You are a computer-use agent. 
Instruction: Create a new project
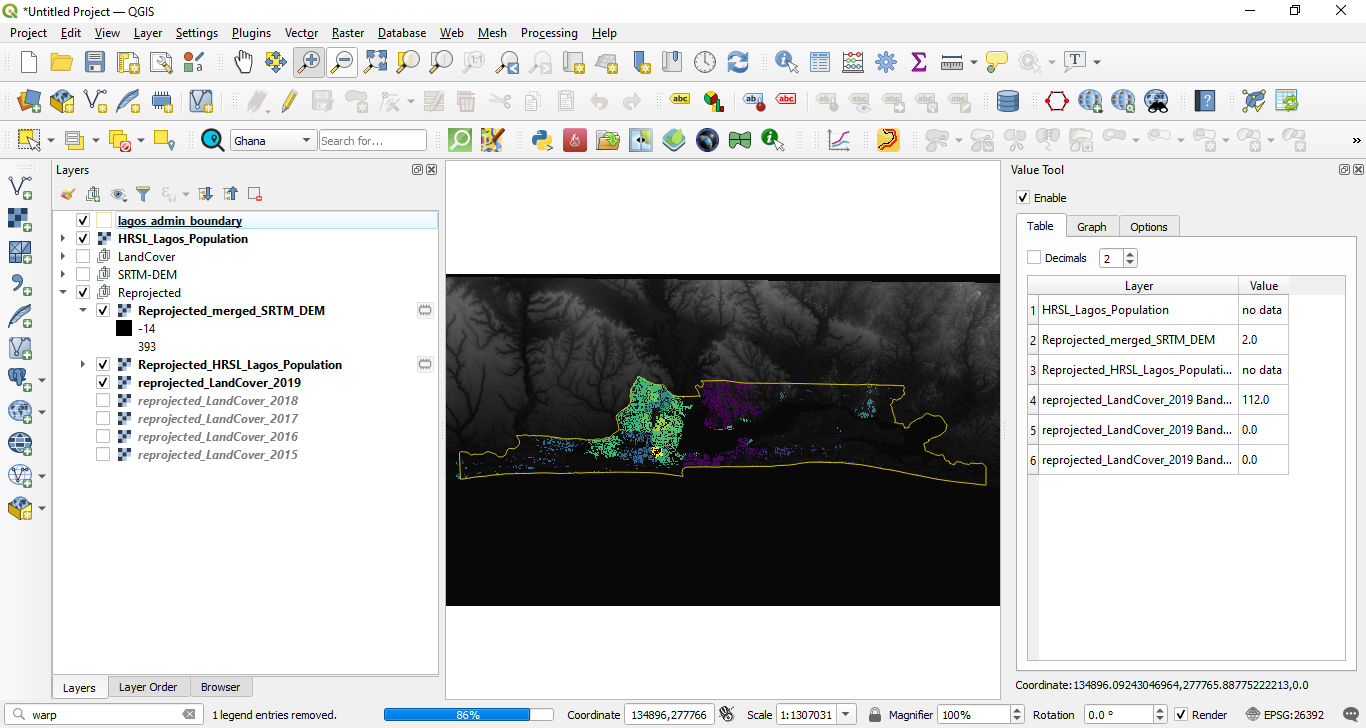pyautogui.click(x=29, y=62)
